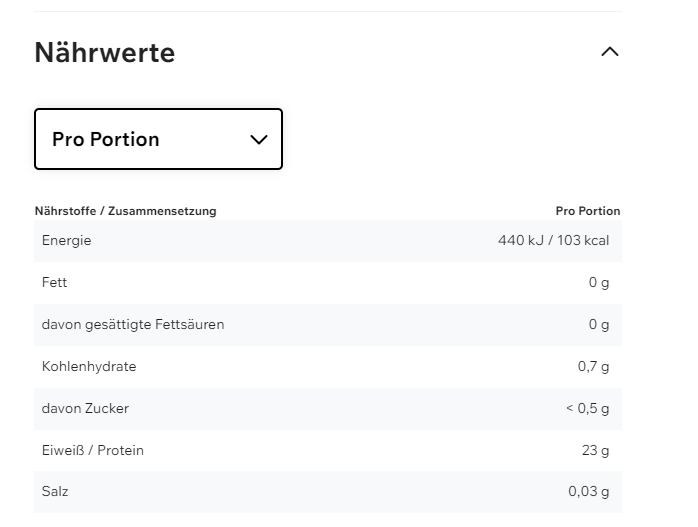Click the 23 g protein value

click(595, 451)
